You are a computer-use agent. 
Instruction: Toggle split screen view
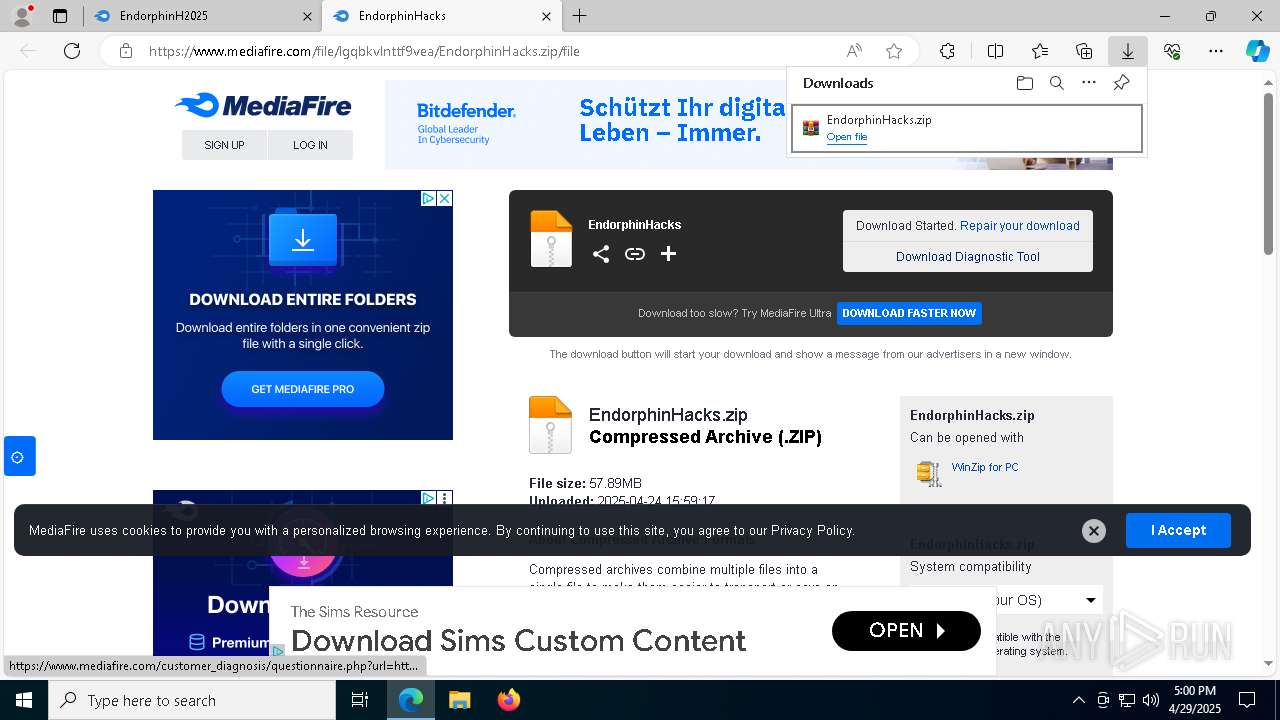(x=995, y=51)
